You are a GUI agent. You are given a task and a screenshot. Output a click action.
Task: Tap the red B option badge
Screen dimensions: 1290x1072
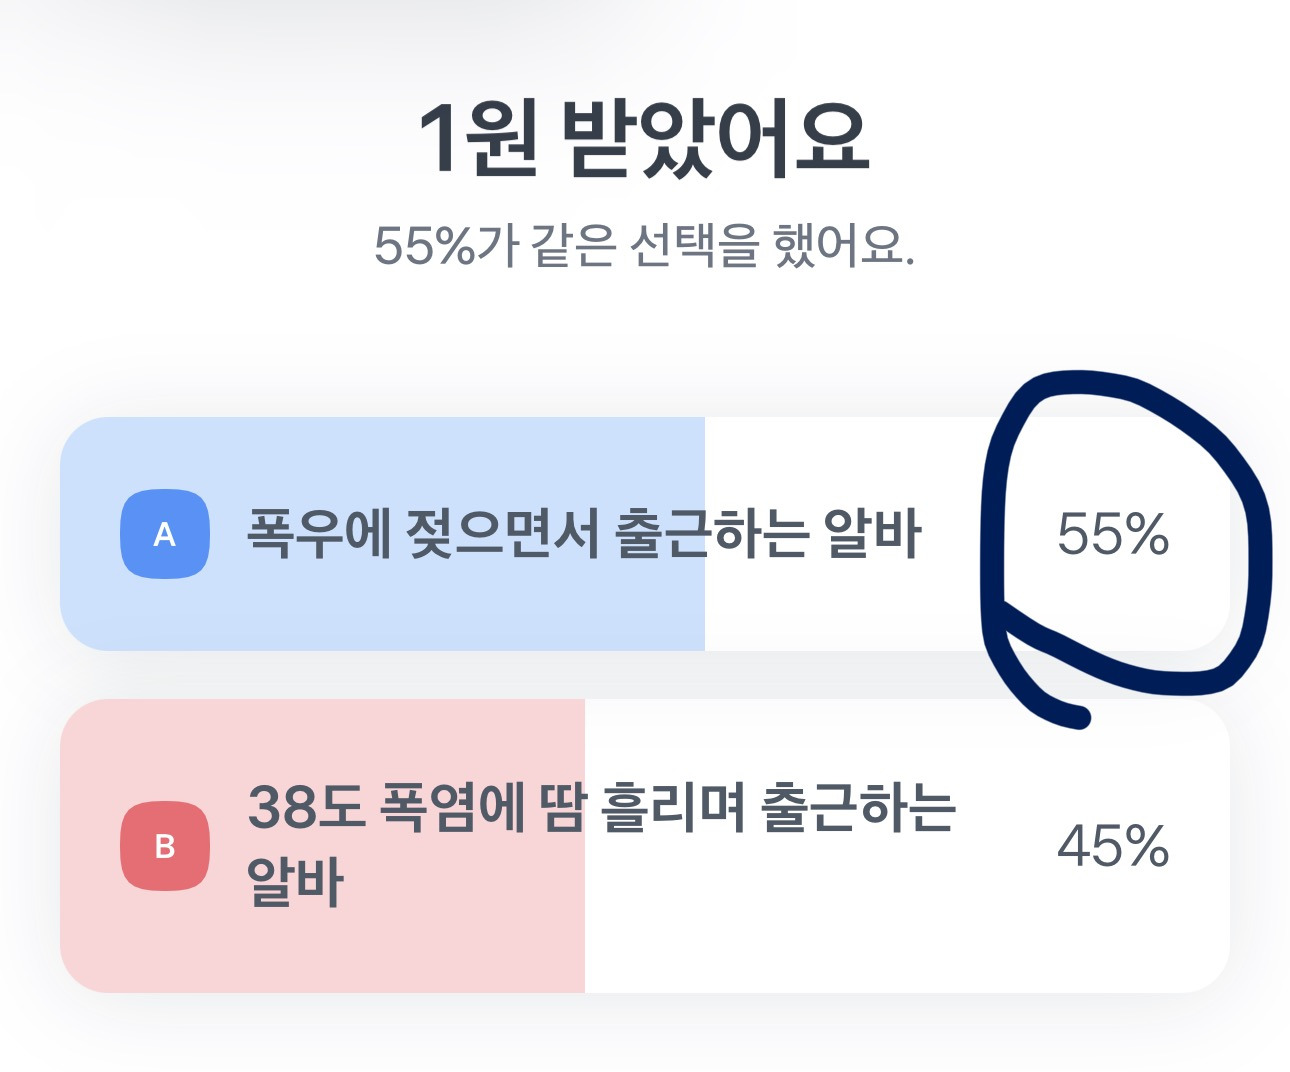pos(165,846)
